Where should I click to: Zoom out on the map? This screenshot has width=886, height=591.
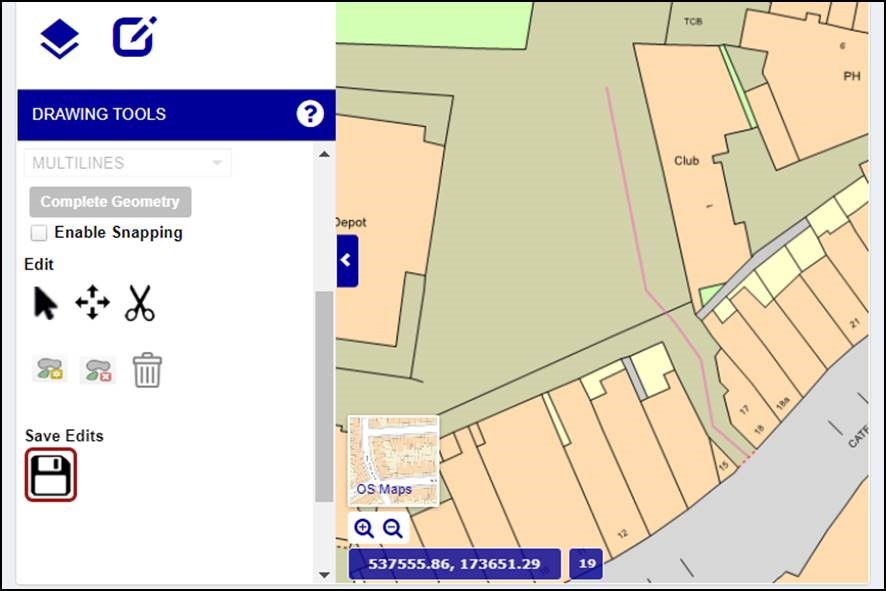pyautogui.click(x=393, y=528)
